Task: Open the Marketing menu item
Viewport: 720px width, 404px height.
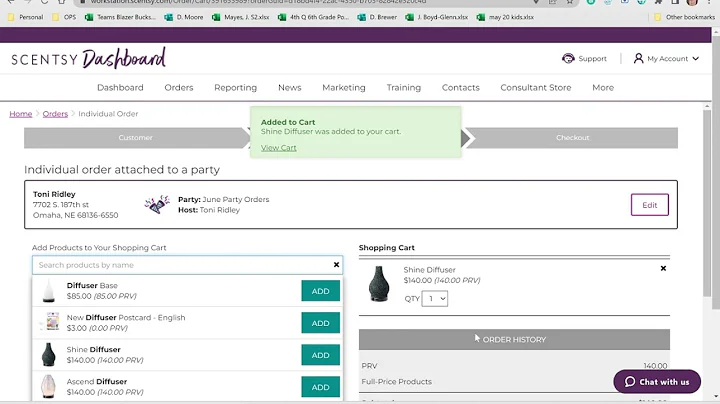Action: [x=344, y=87]
